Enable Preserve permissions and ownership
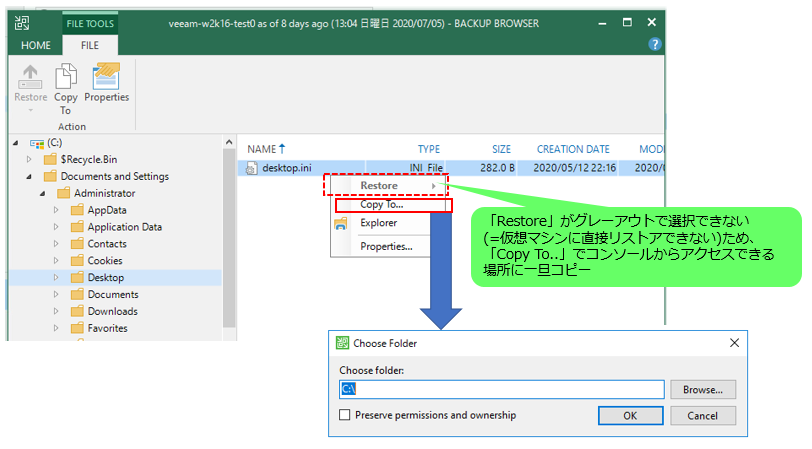Viewport: 812px width, 449px height. [344, 415]
